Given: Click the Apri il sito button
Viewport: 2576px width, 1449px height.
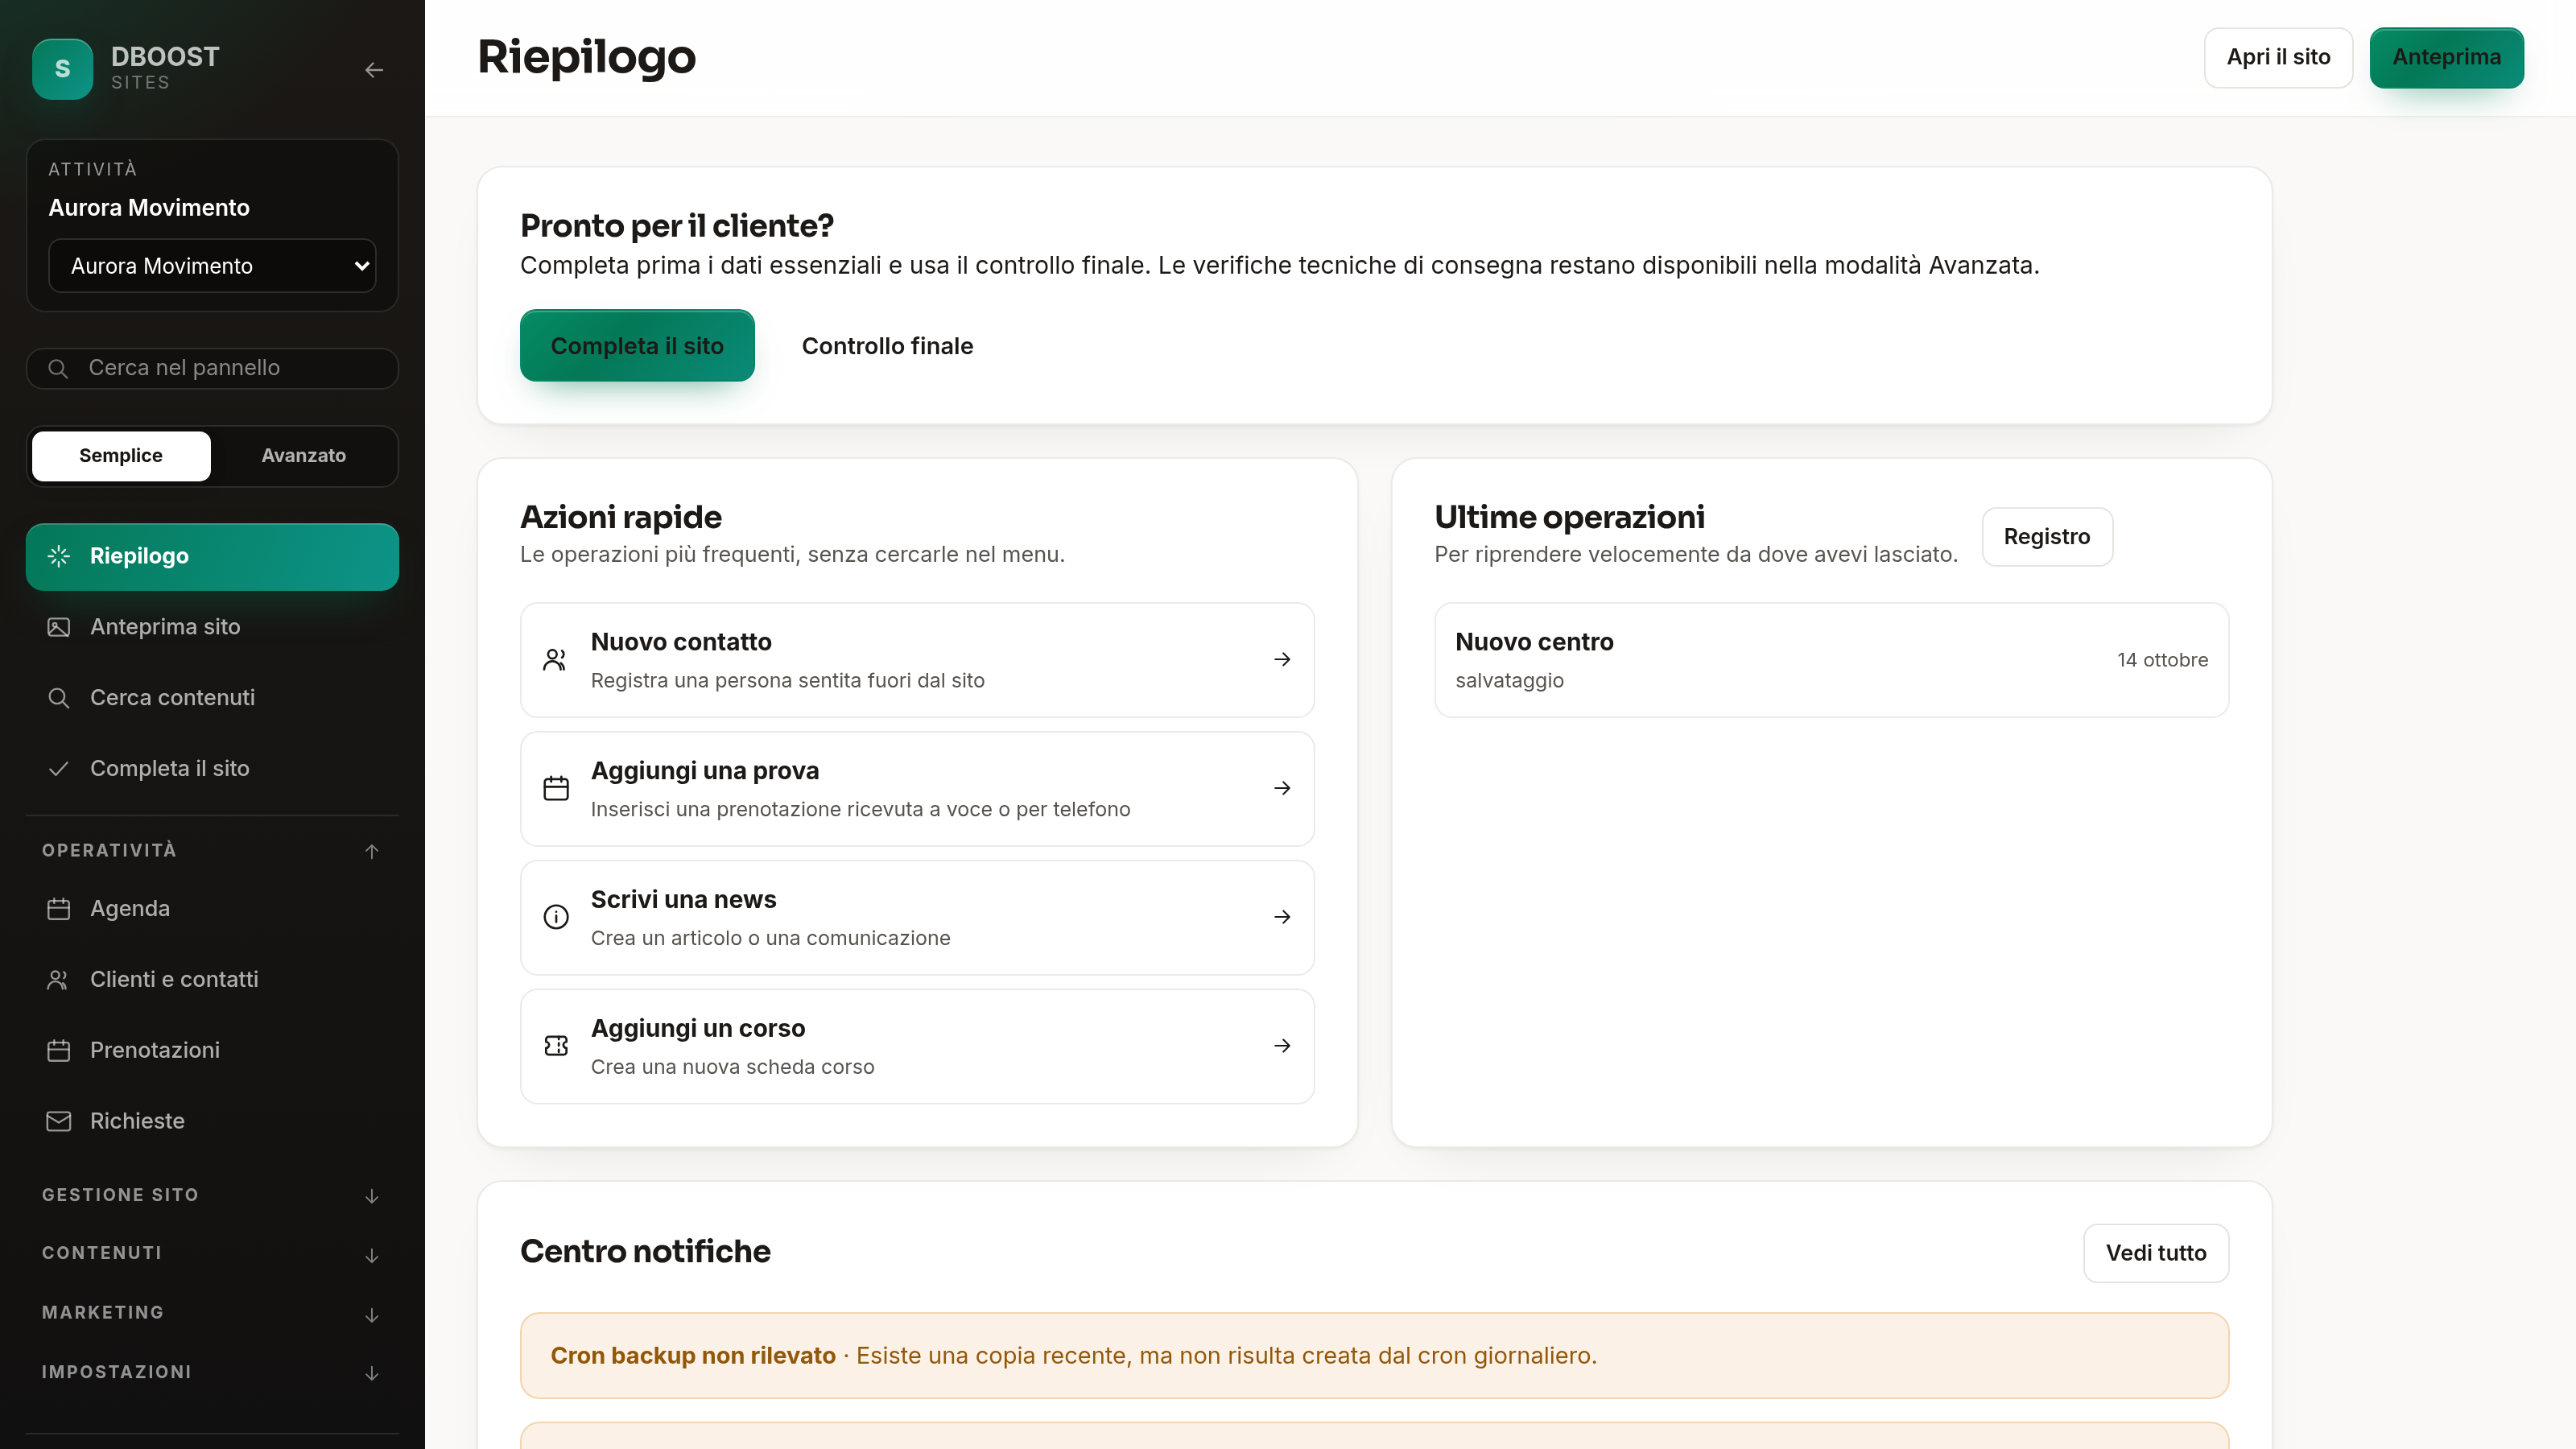Looking at the screenshot, I should (2278, 57).
